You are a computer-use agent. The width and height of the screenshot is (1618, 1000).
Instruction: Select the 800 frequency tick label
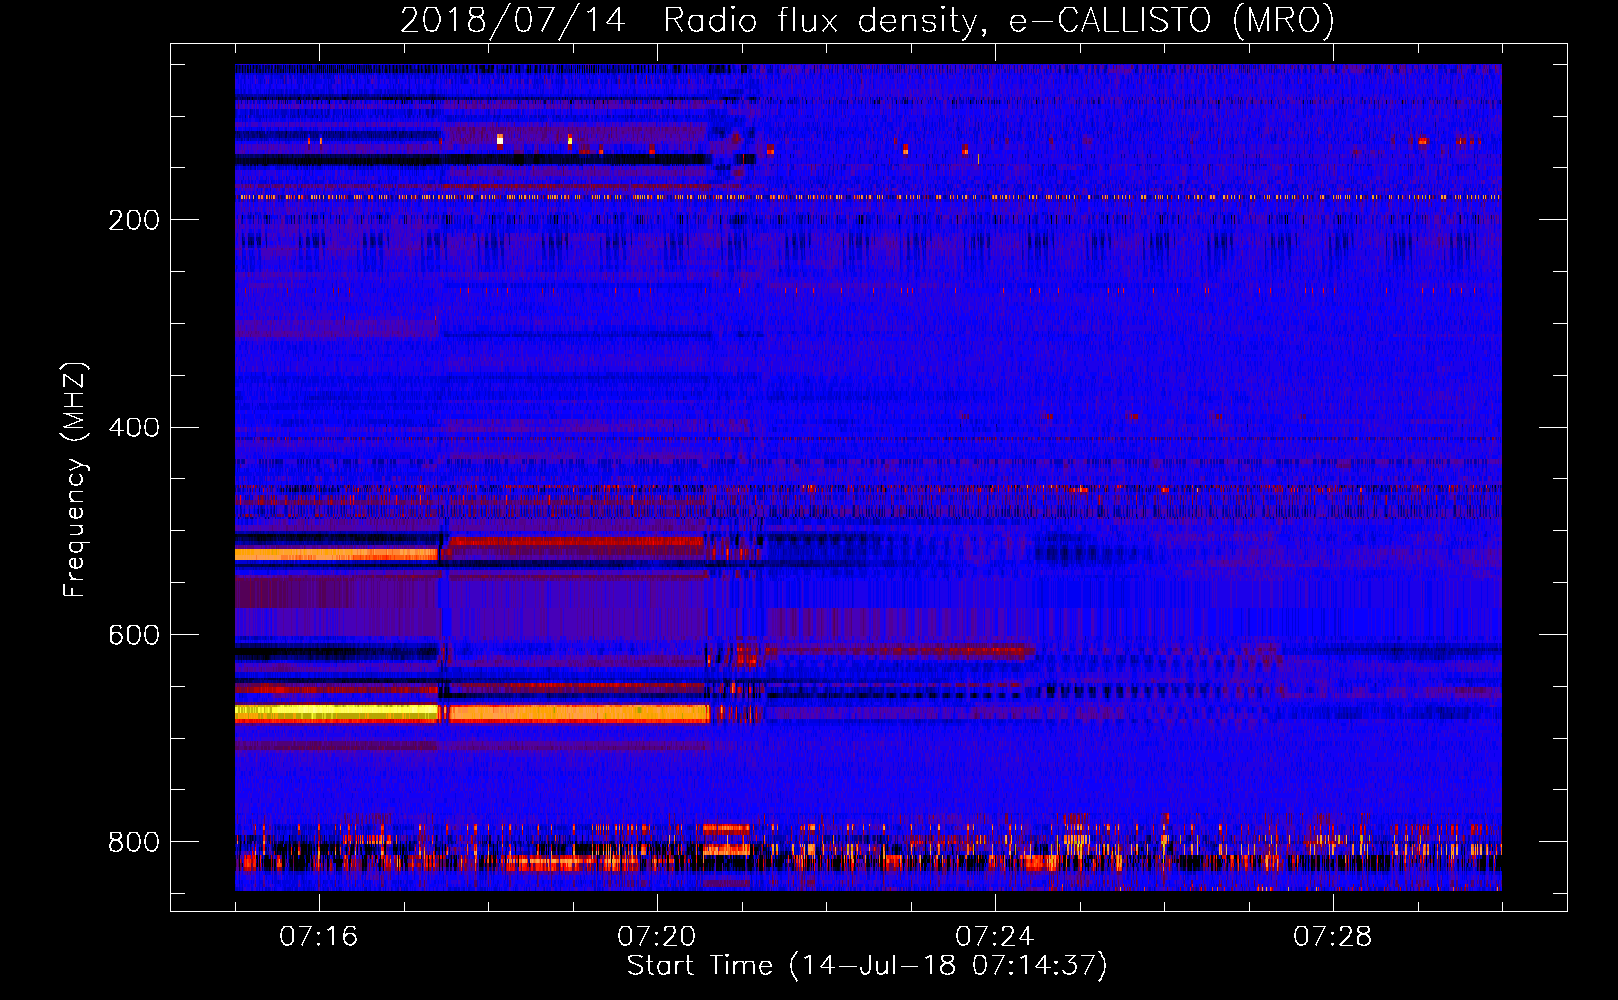134,842
